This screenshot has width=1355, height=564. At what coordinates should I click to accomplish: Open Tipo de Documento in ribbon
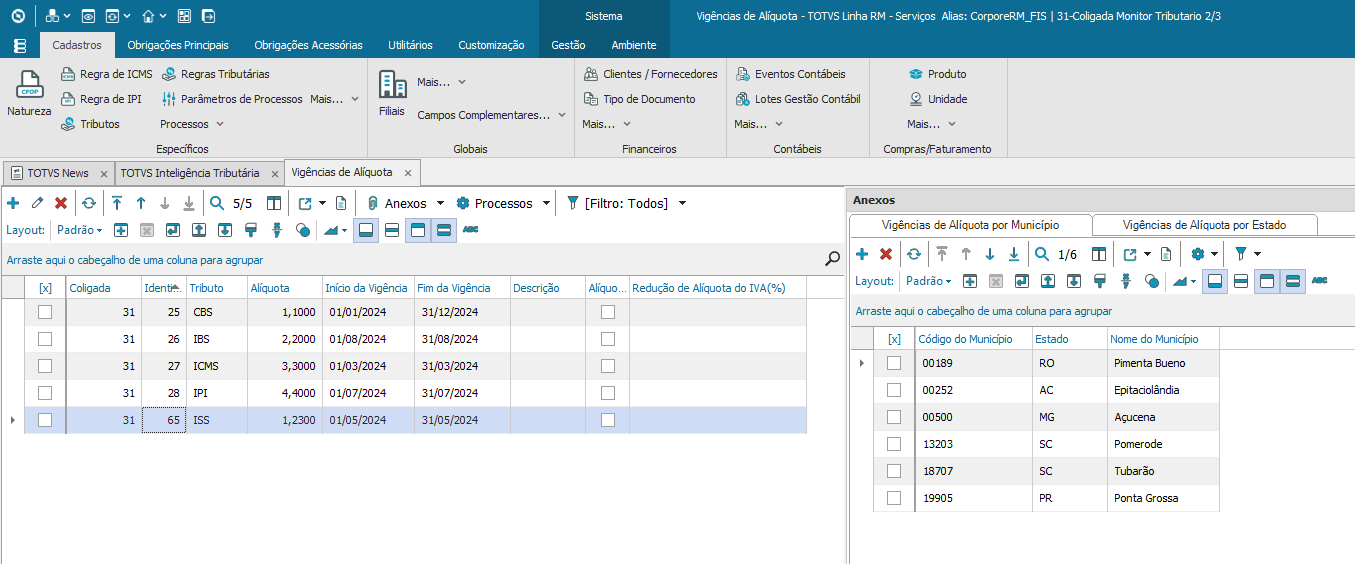pyautogui.click(x=639, y=99)
